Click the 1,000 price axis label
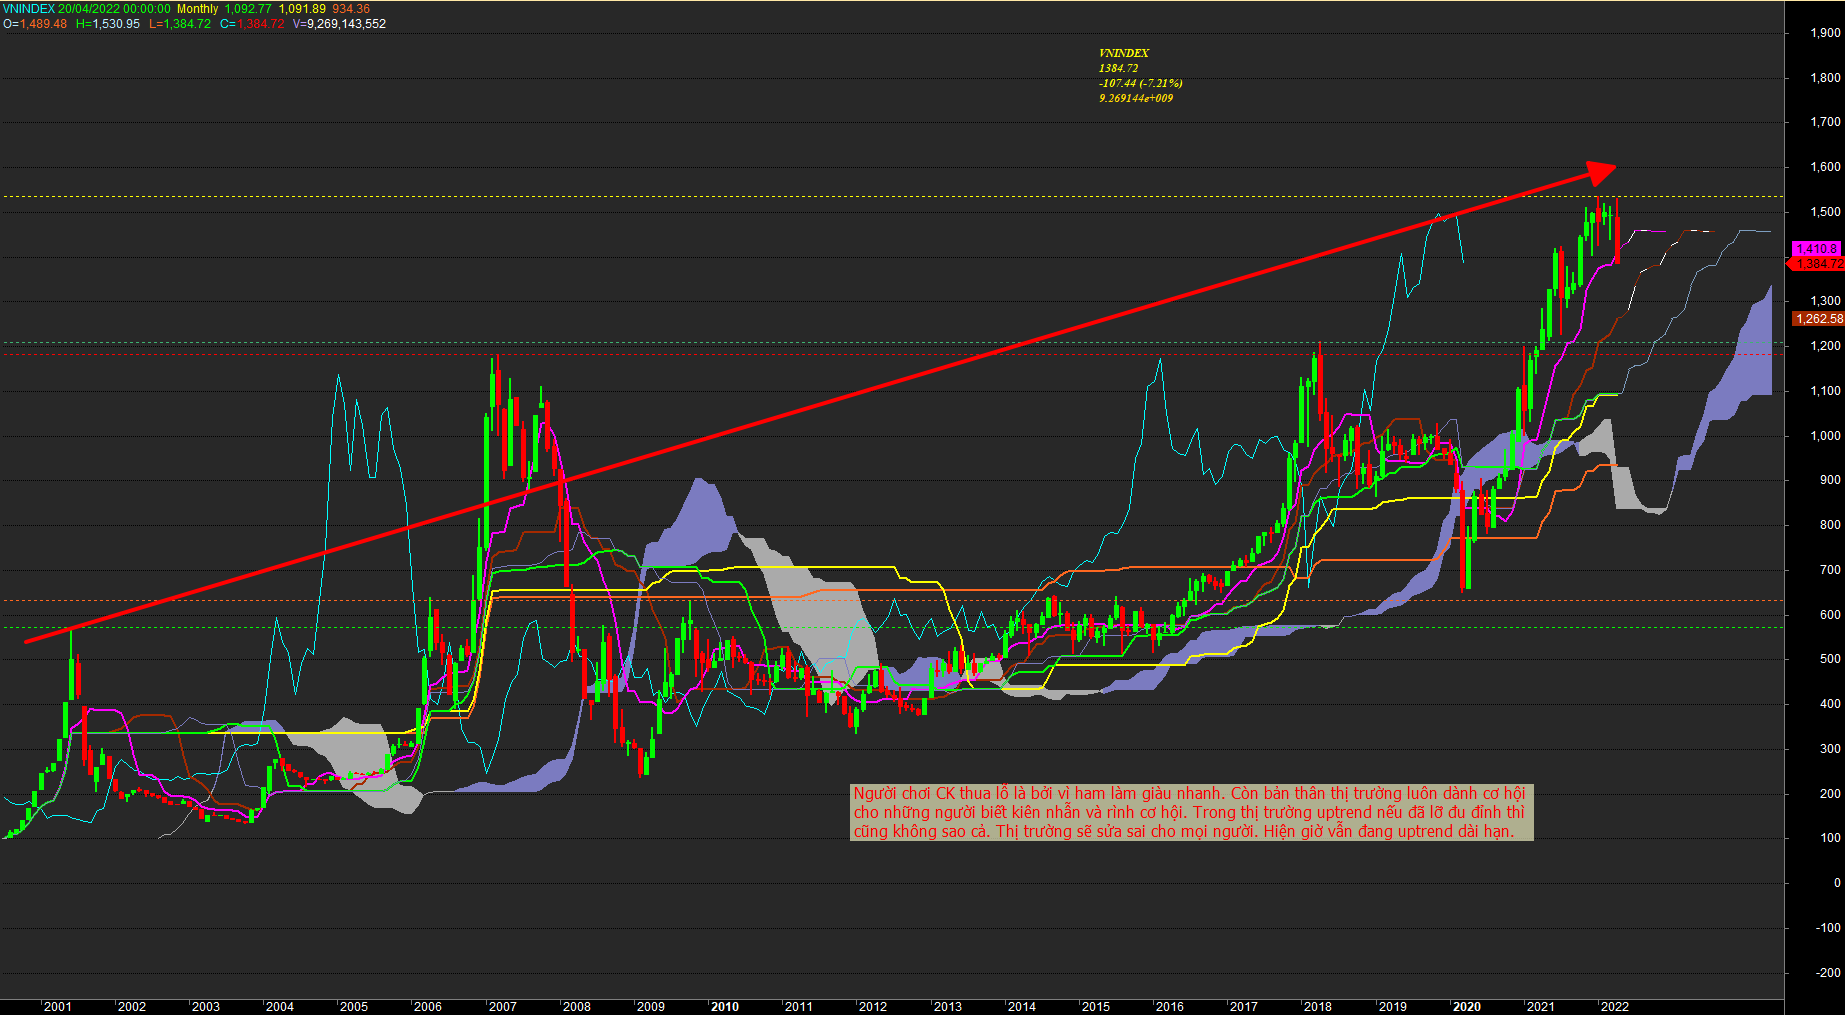1845x1015 pixels. [1826, 436]
